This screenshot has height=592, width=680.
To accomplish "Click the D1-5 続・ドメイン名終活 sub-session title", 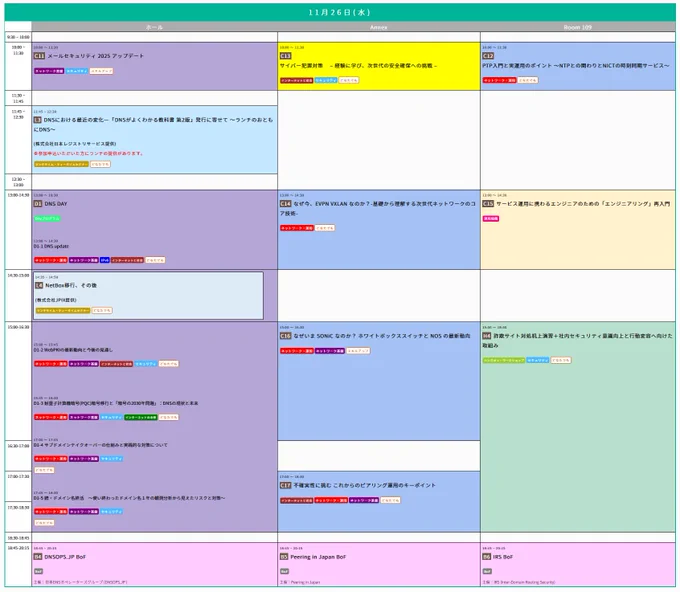I will 129,498.
